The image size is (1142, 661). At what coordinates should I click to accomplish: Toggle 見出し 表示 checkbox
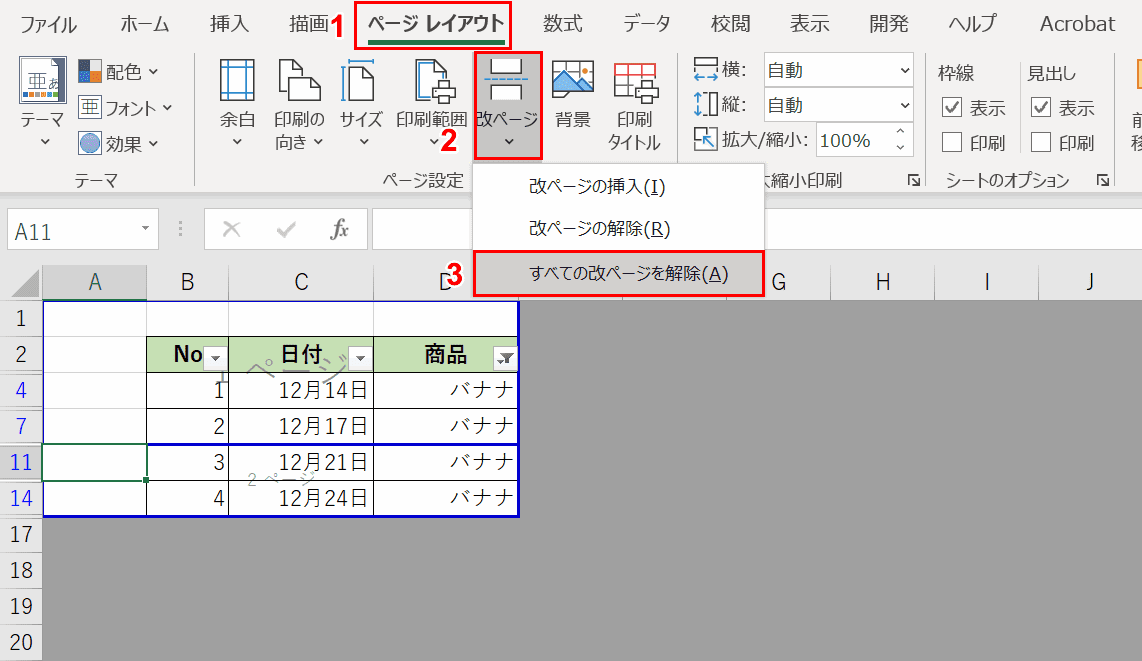[1041, 108]
